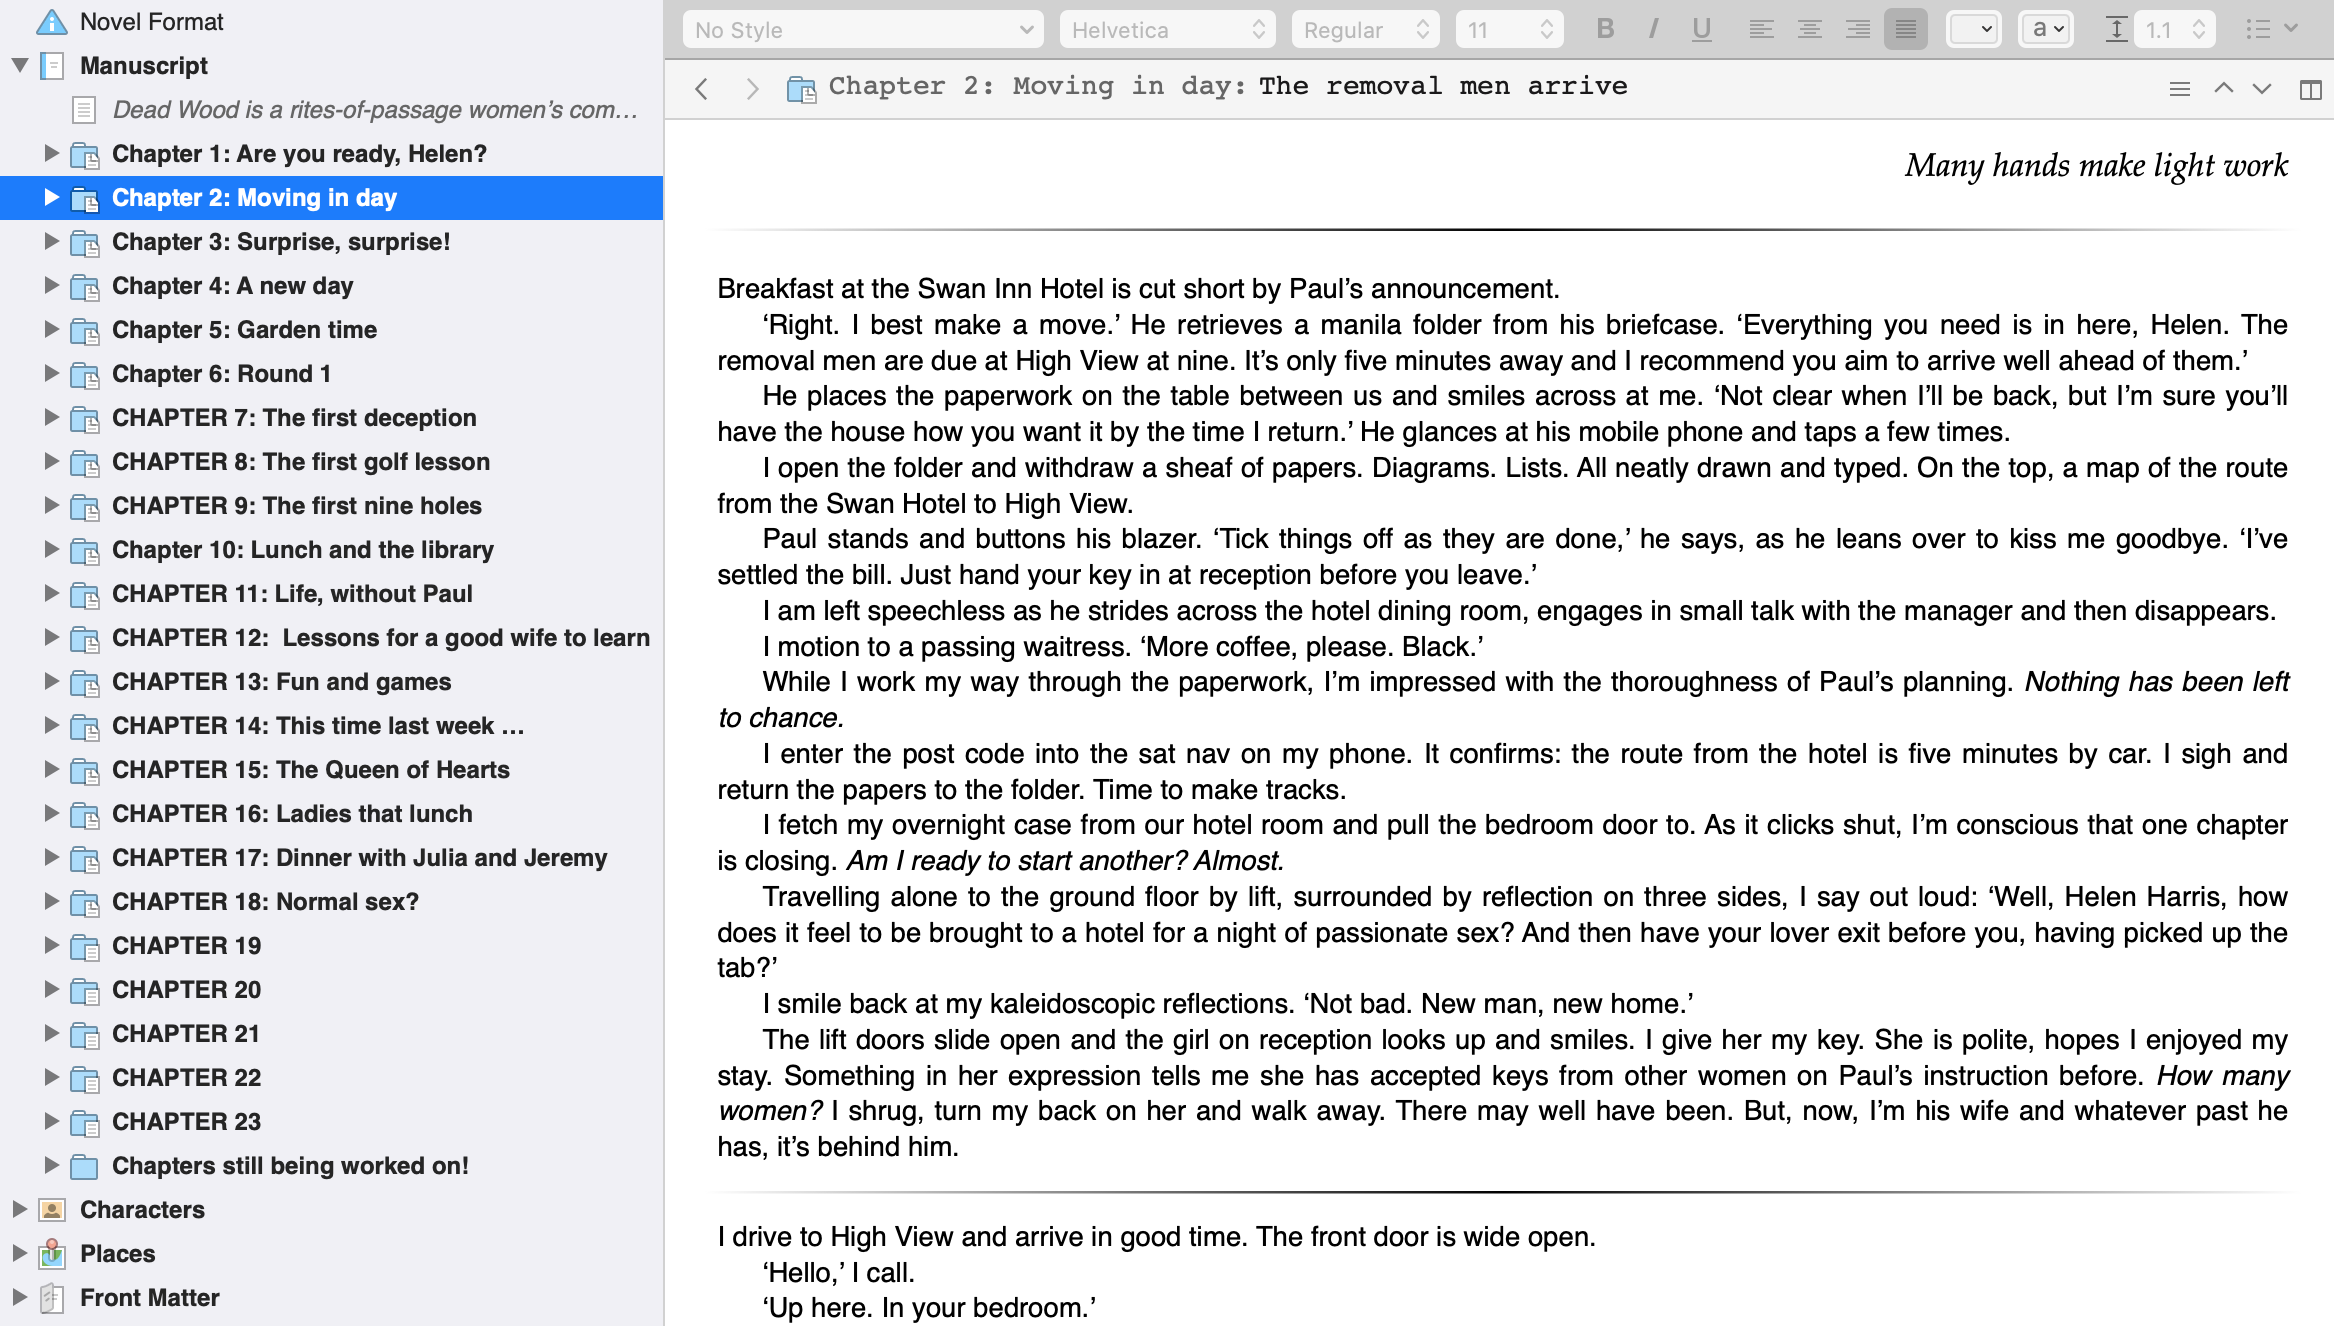Toggle italic formatting

click(1653, 29)
